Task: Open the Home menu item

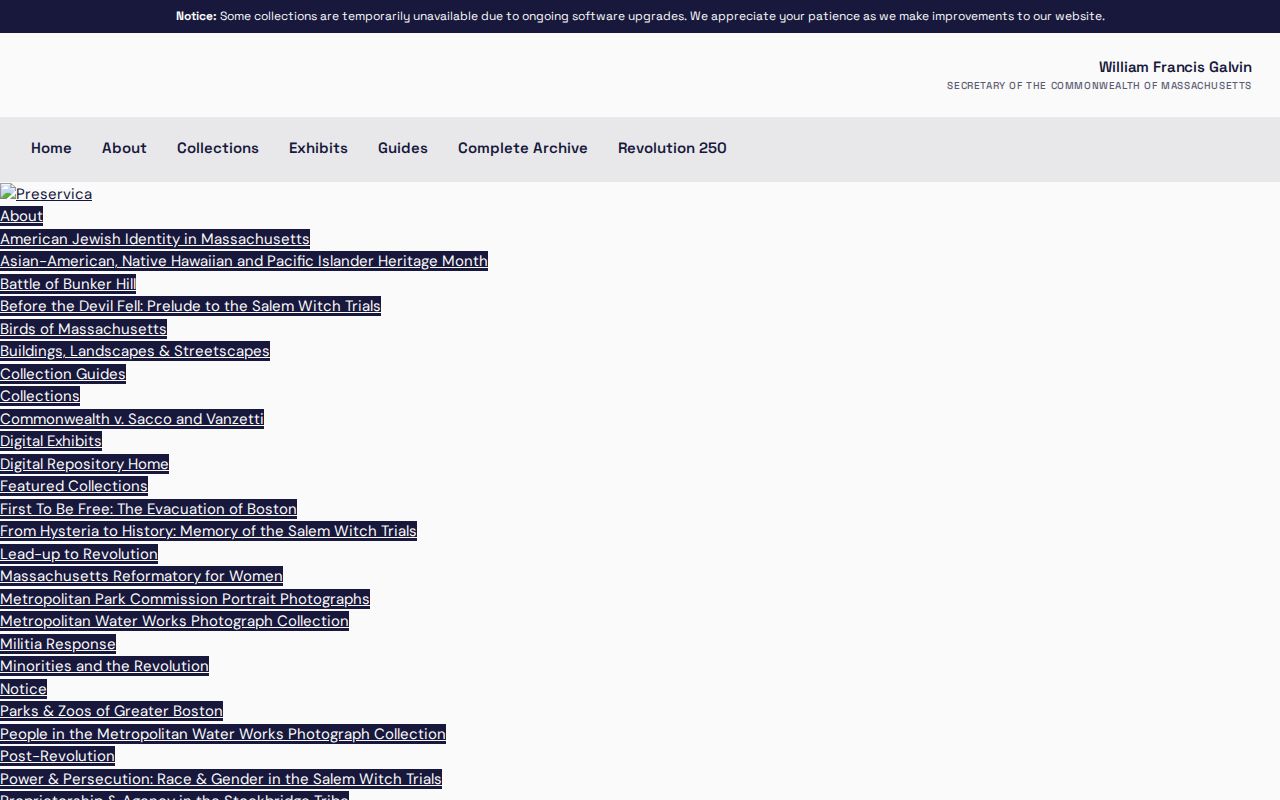Action: pos(51,148)
